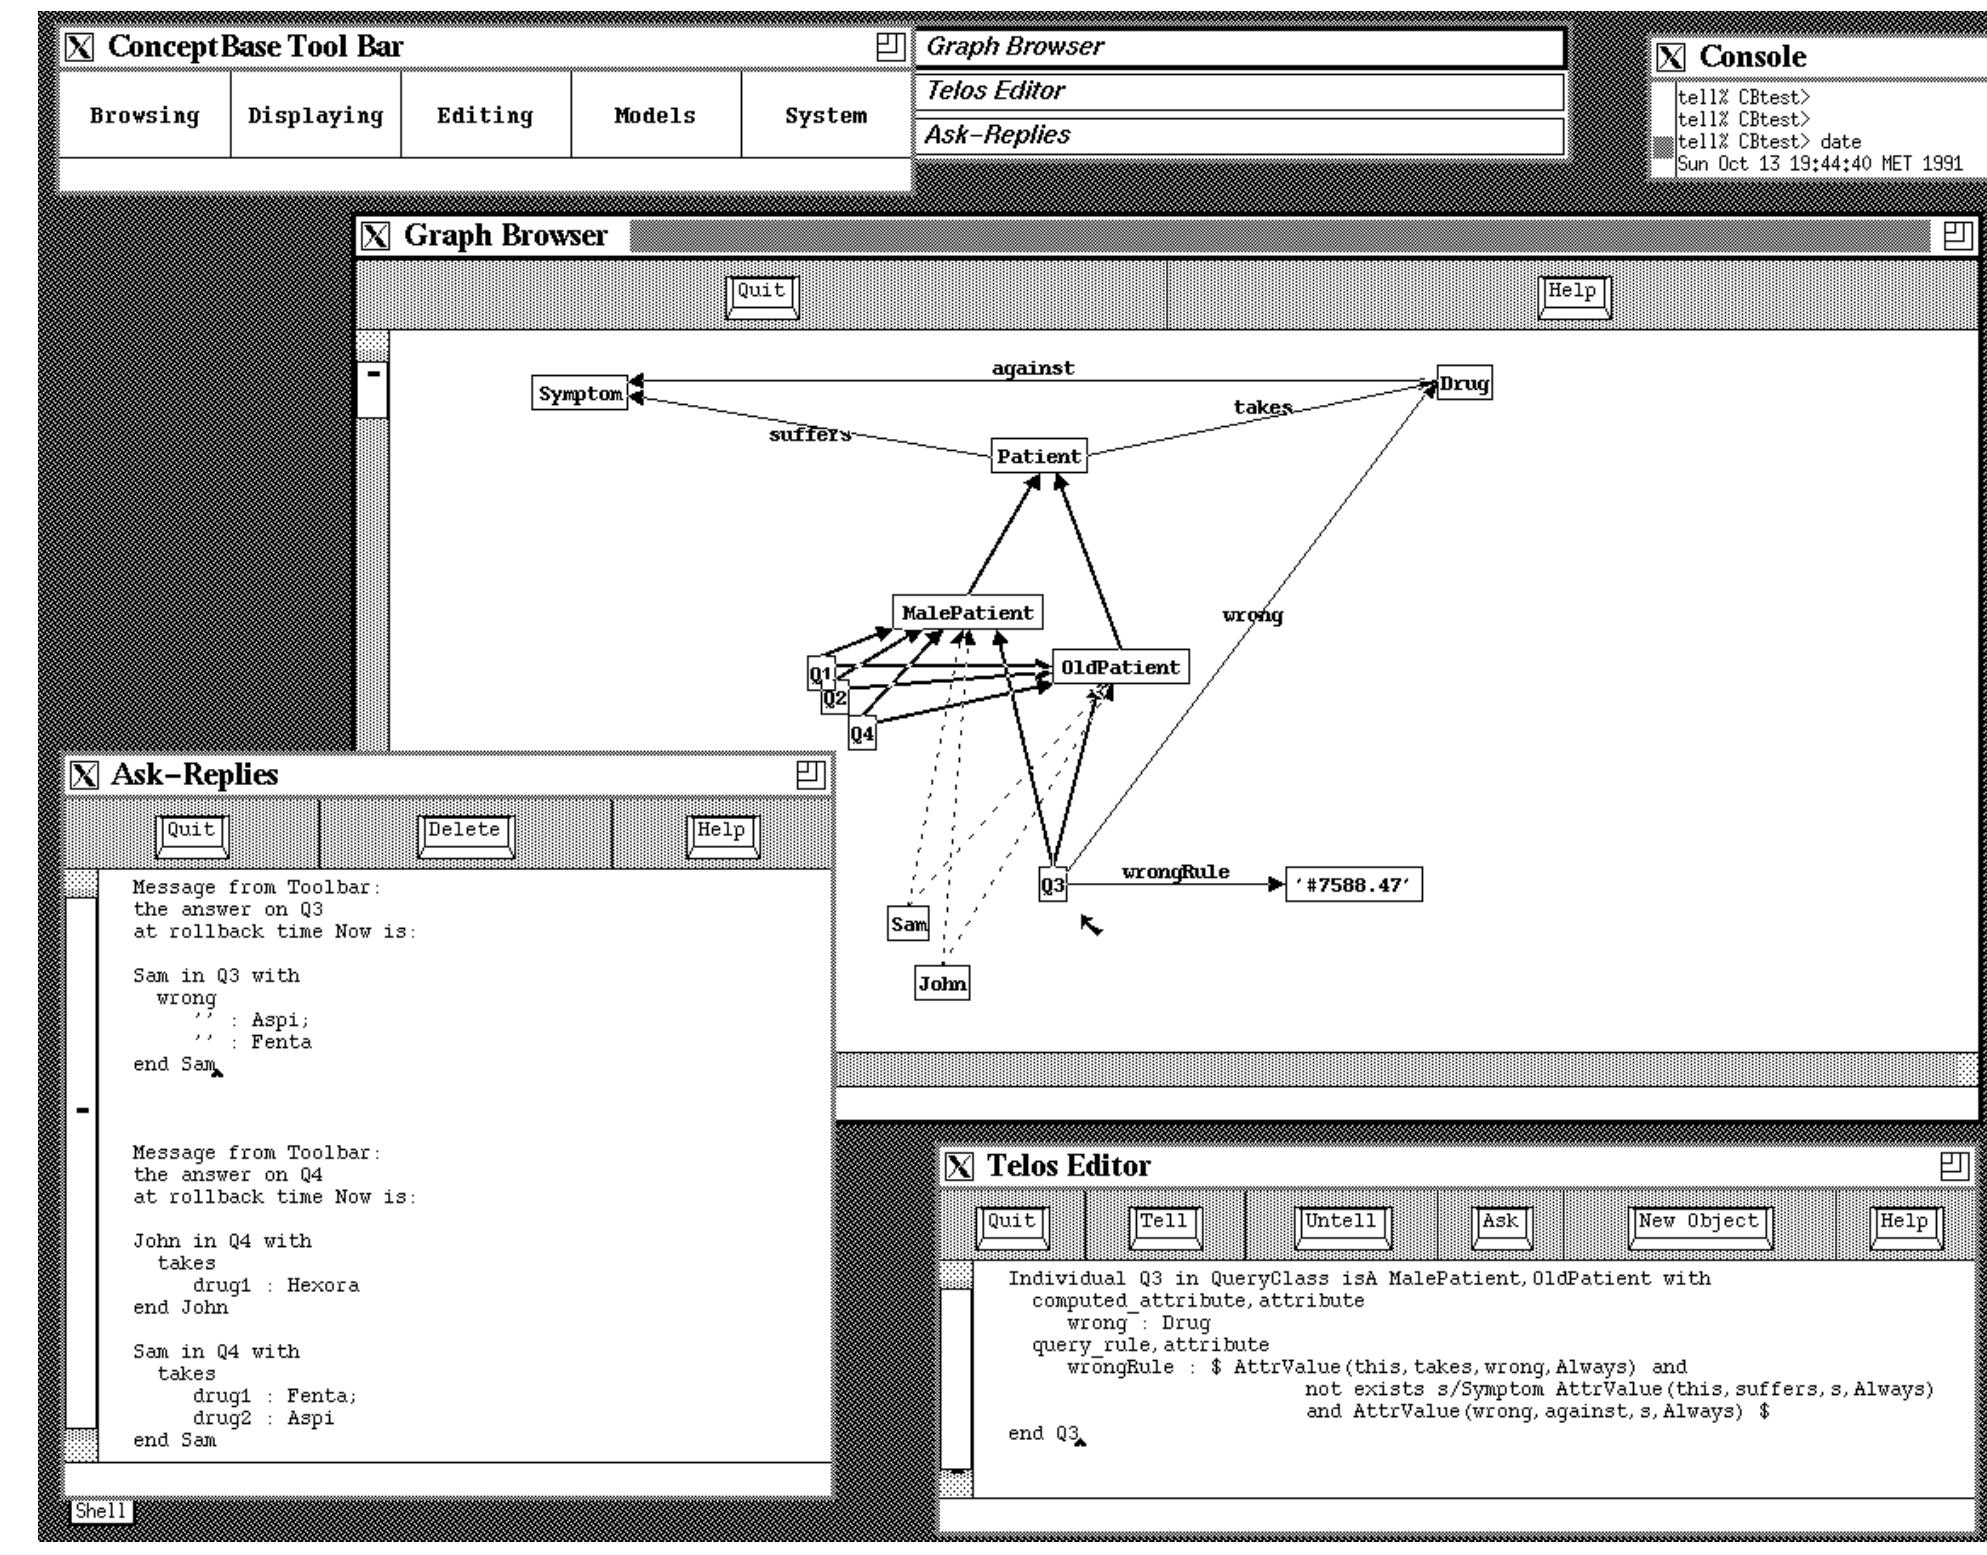Click Quit button in Telos Editor
Screen dimensions: 1987x1555
click(x=1012, y=1227)
